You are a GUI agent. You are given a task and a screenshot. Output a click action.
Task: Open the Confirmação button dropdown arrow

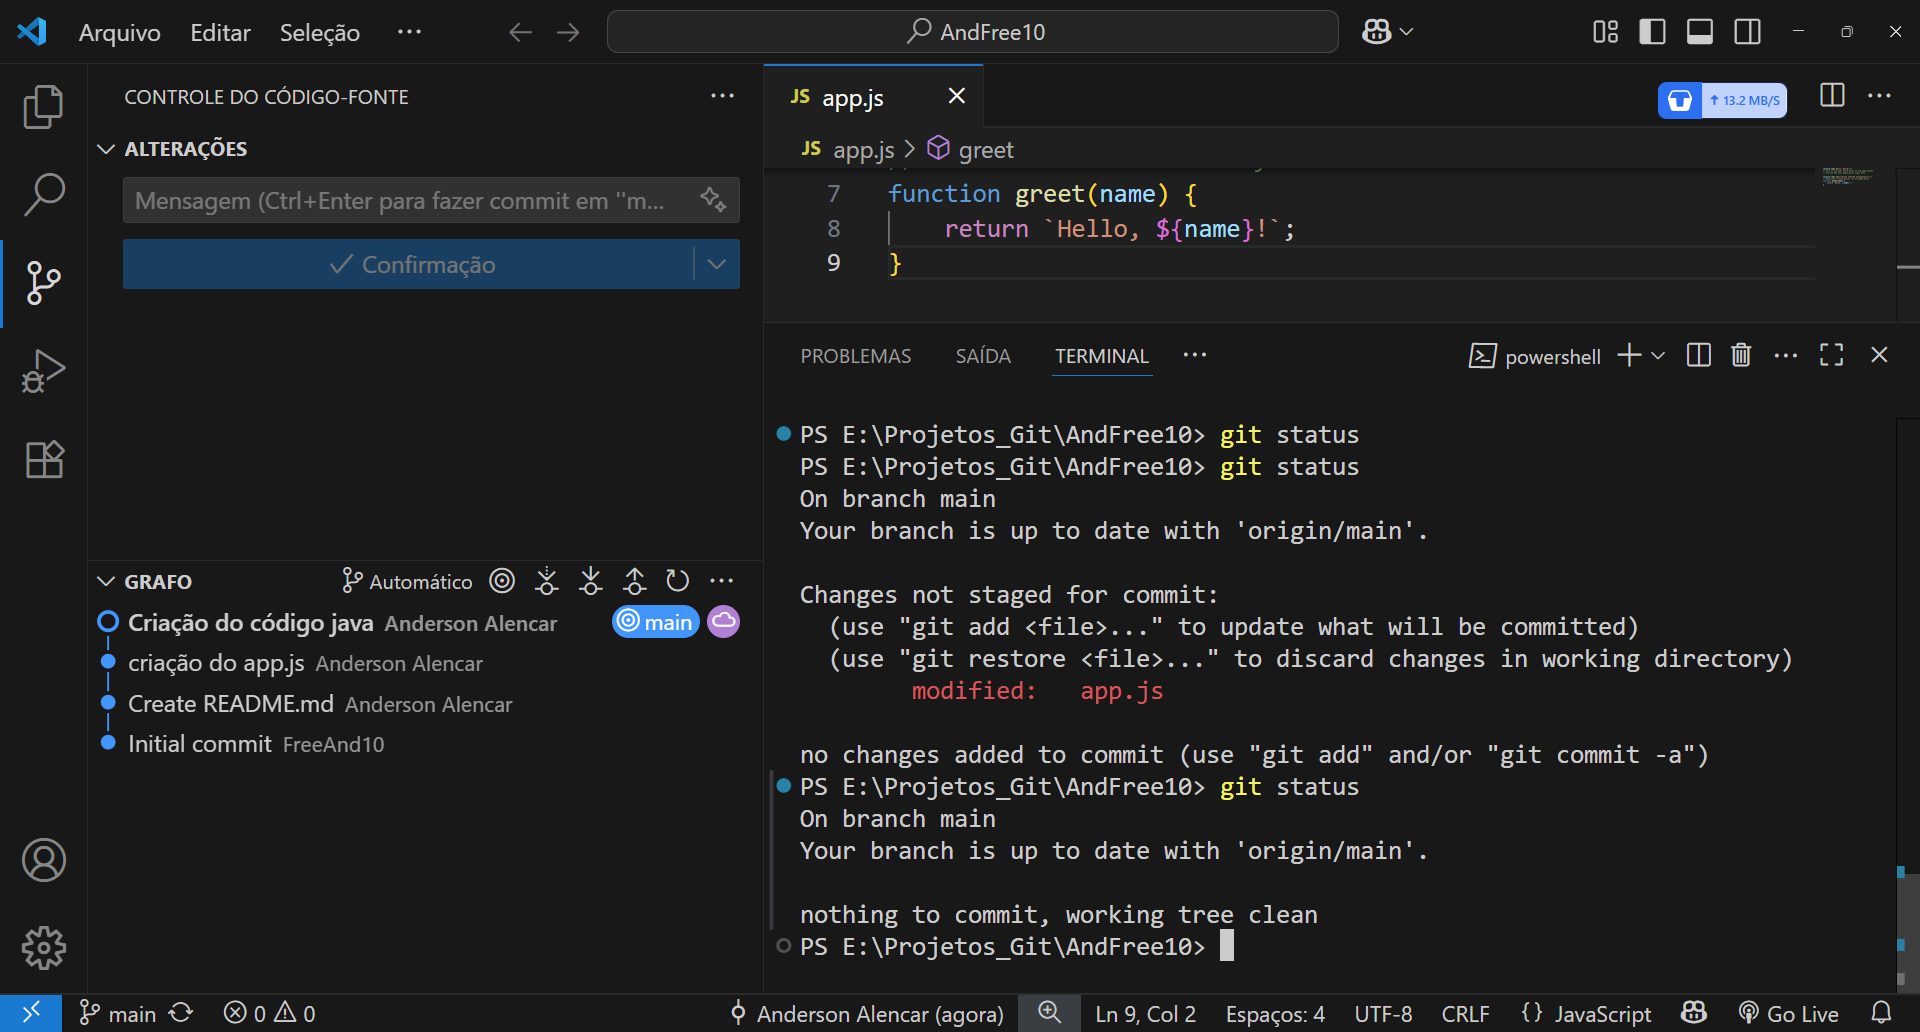716,264
